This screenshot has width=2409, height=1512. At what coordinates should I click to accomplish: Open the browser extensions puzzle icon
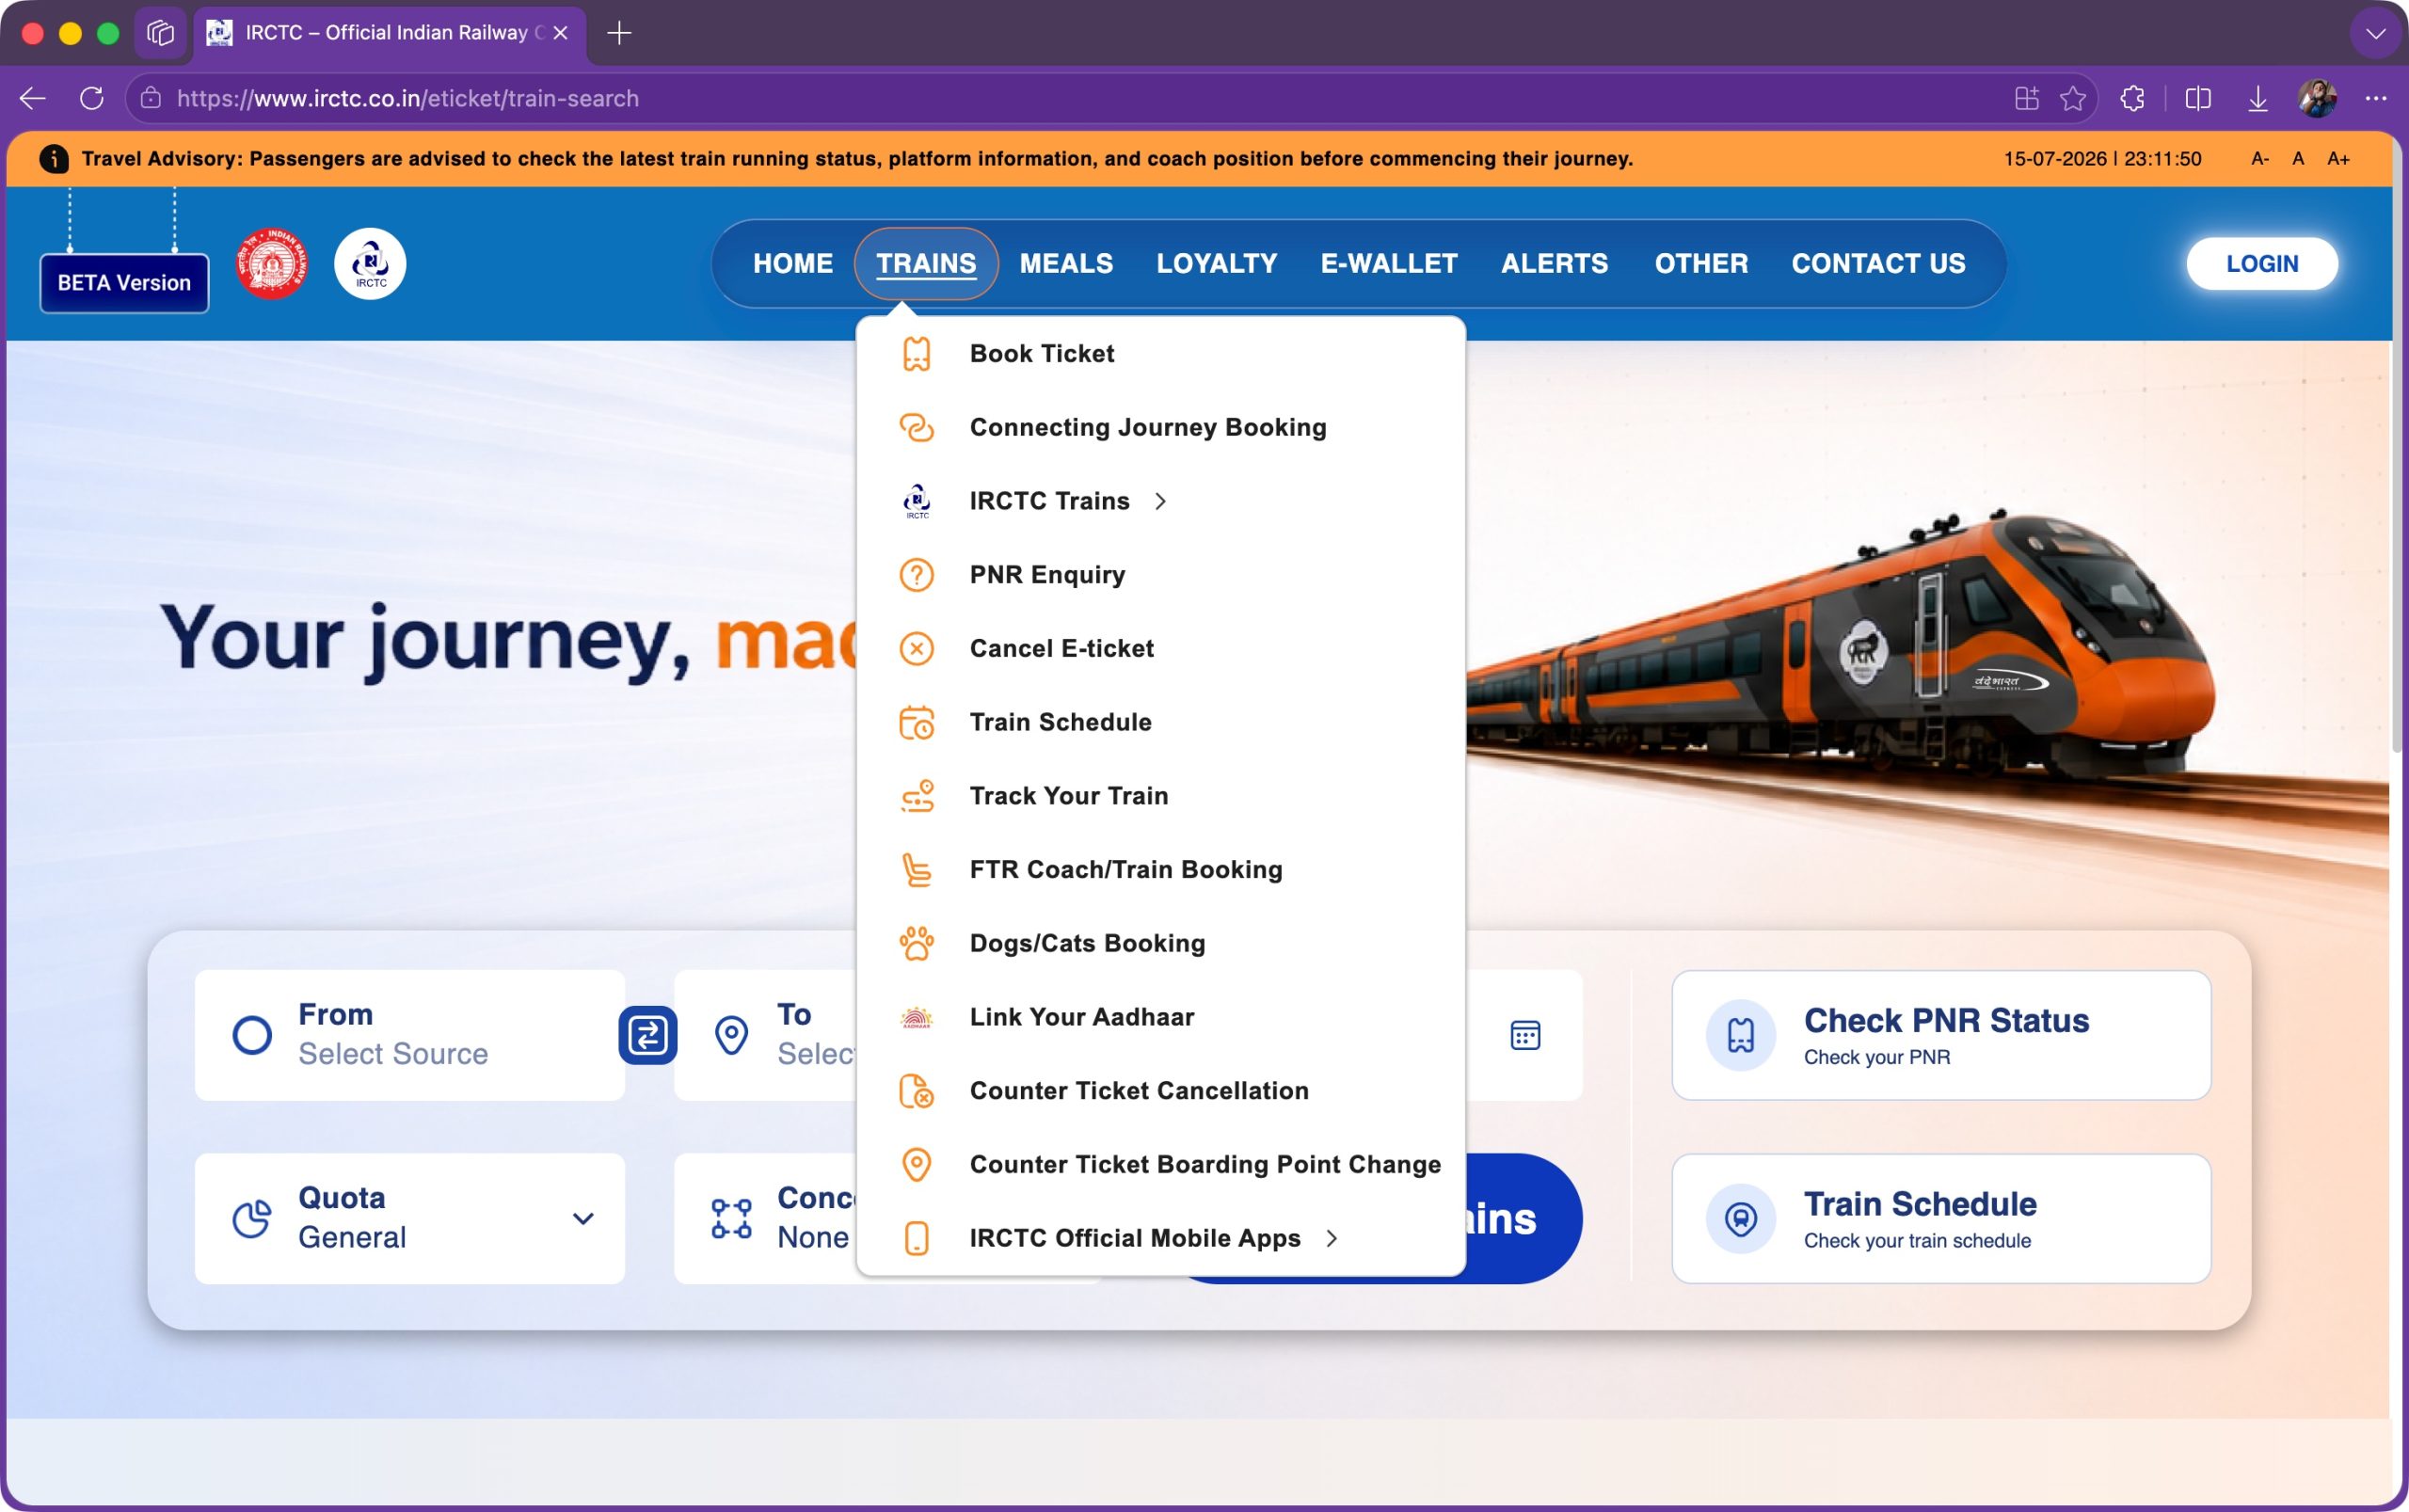[2132, 98]
